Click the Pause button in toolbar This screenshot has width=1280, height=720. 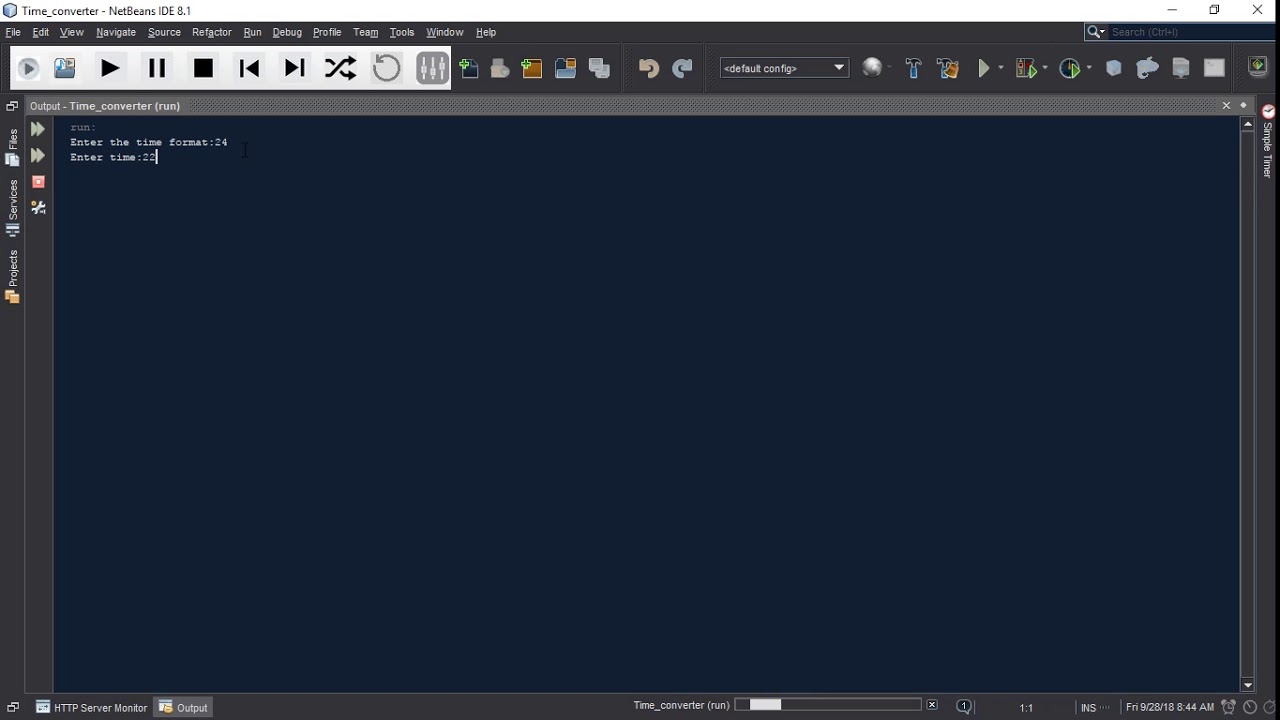[157, 68]
